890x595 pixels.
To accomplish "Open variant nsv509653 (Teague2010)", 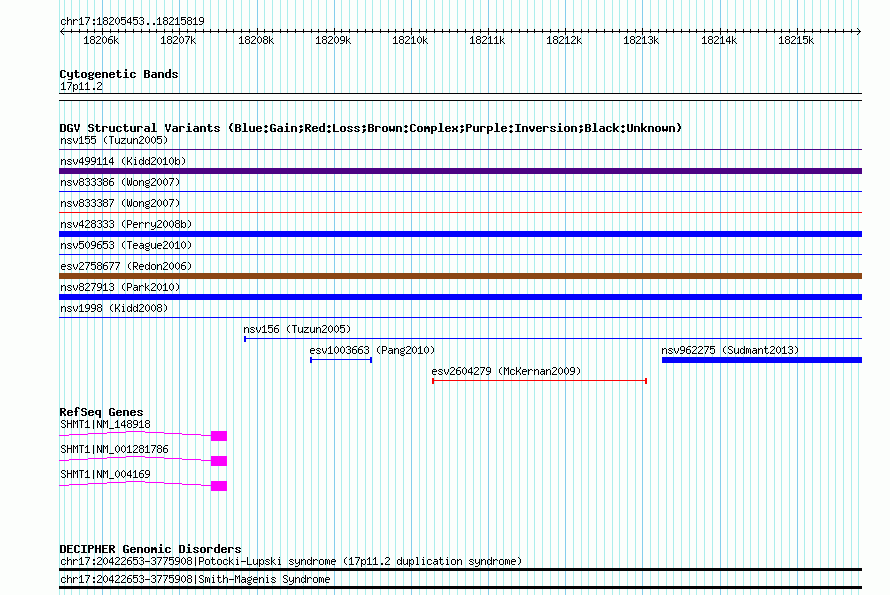I will coord(126,245).
